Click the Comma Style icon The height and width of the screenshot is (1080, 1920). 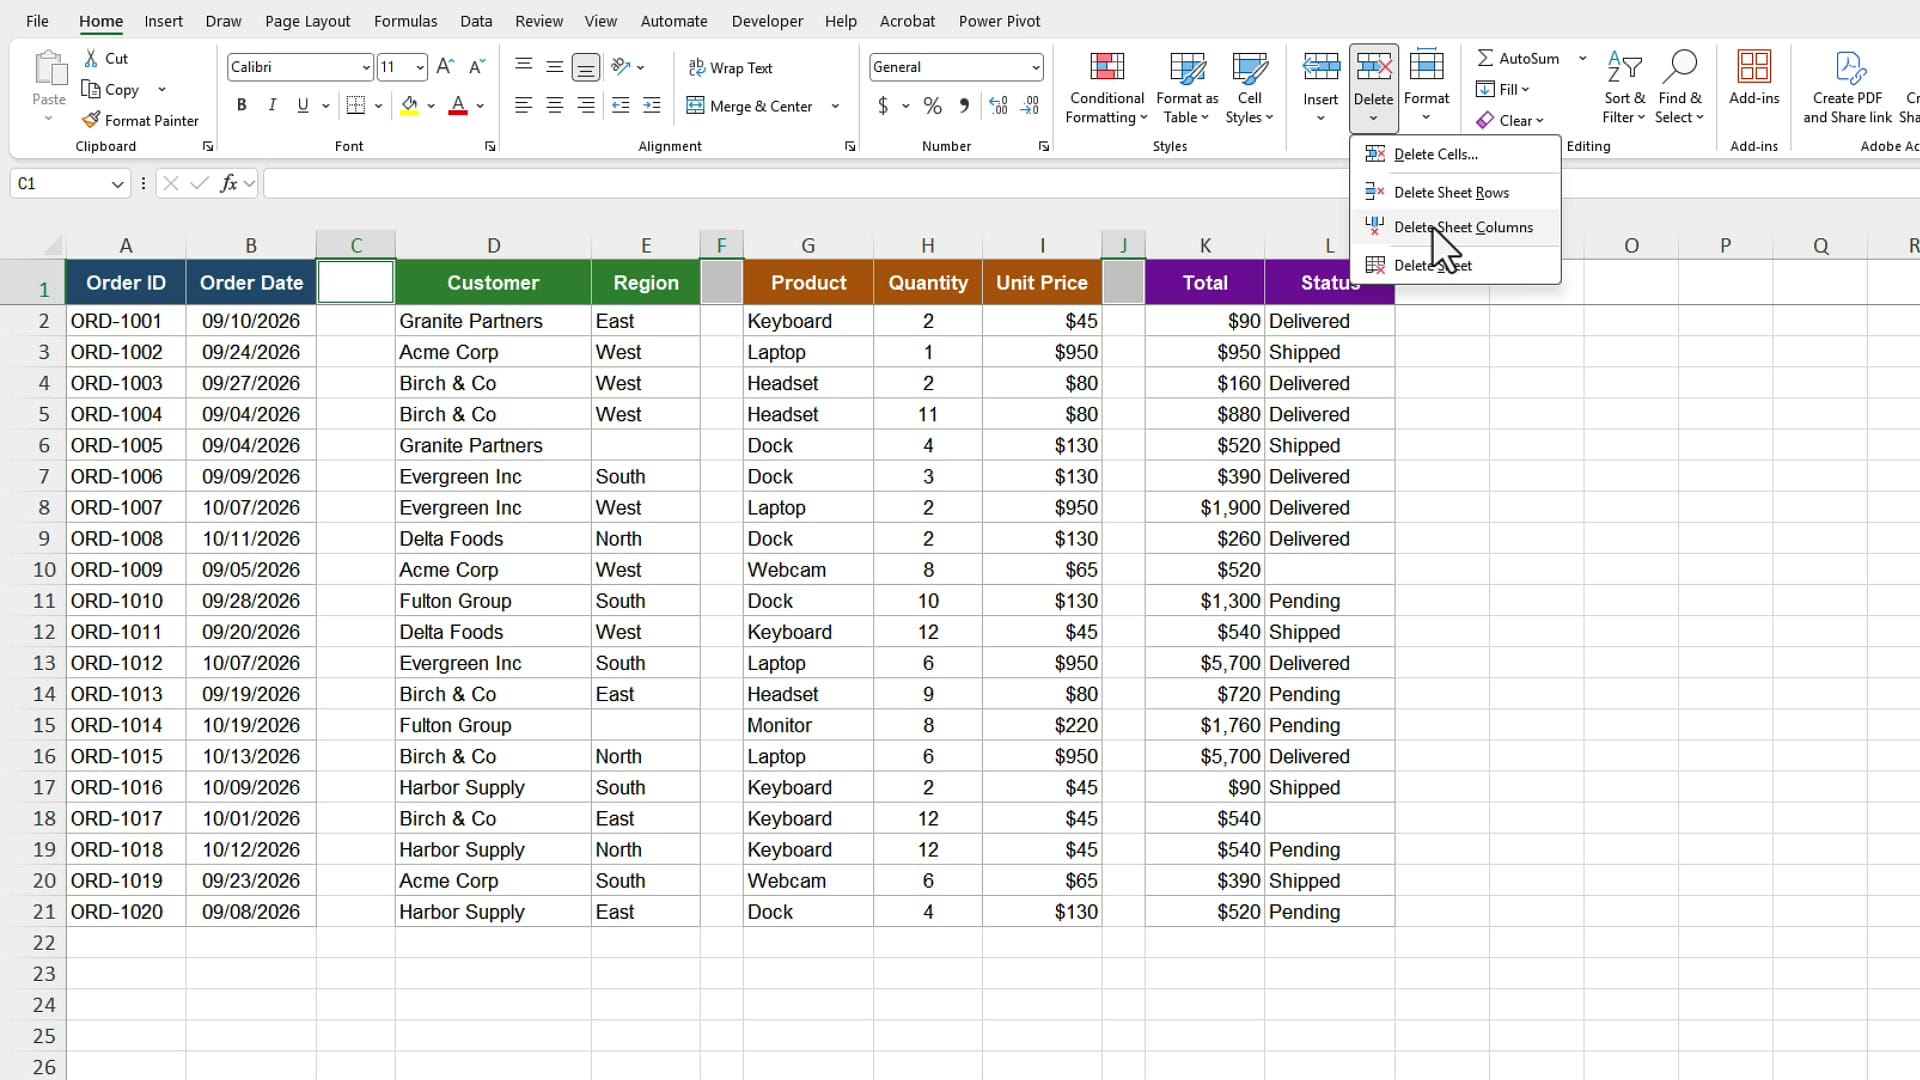[x=964, y=106]
